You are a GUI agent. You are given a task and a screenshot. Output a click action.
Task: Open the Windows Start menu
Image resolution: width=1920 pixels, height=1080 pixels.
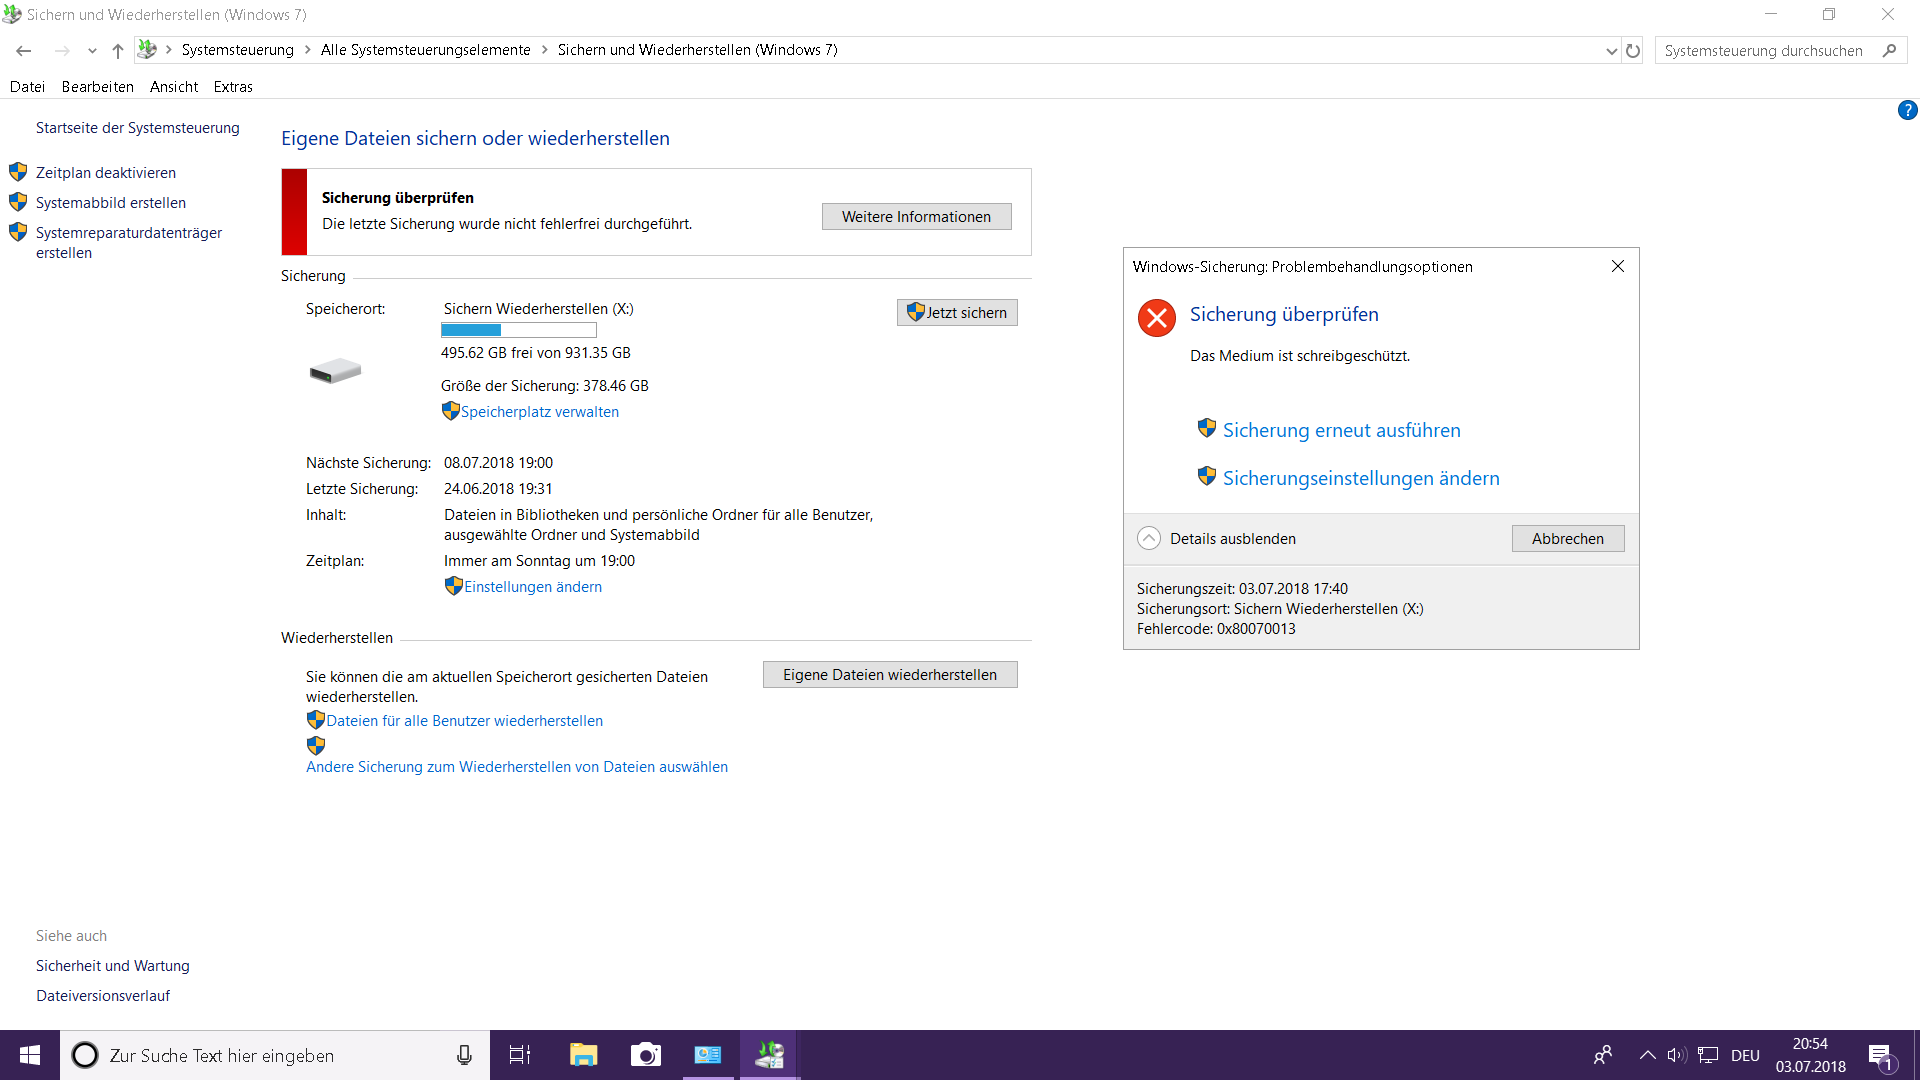pos(30,1055)
